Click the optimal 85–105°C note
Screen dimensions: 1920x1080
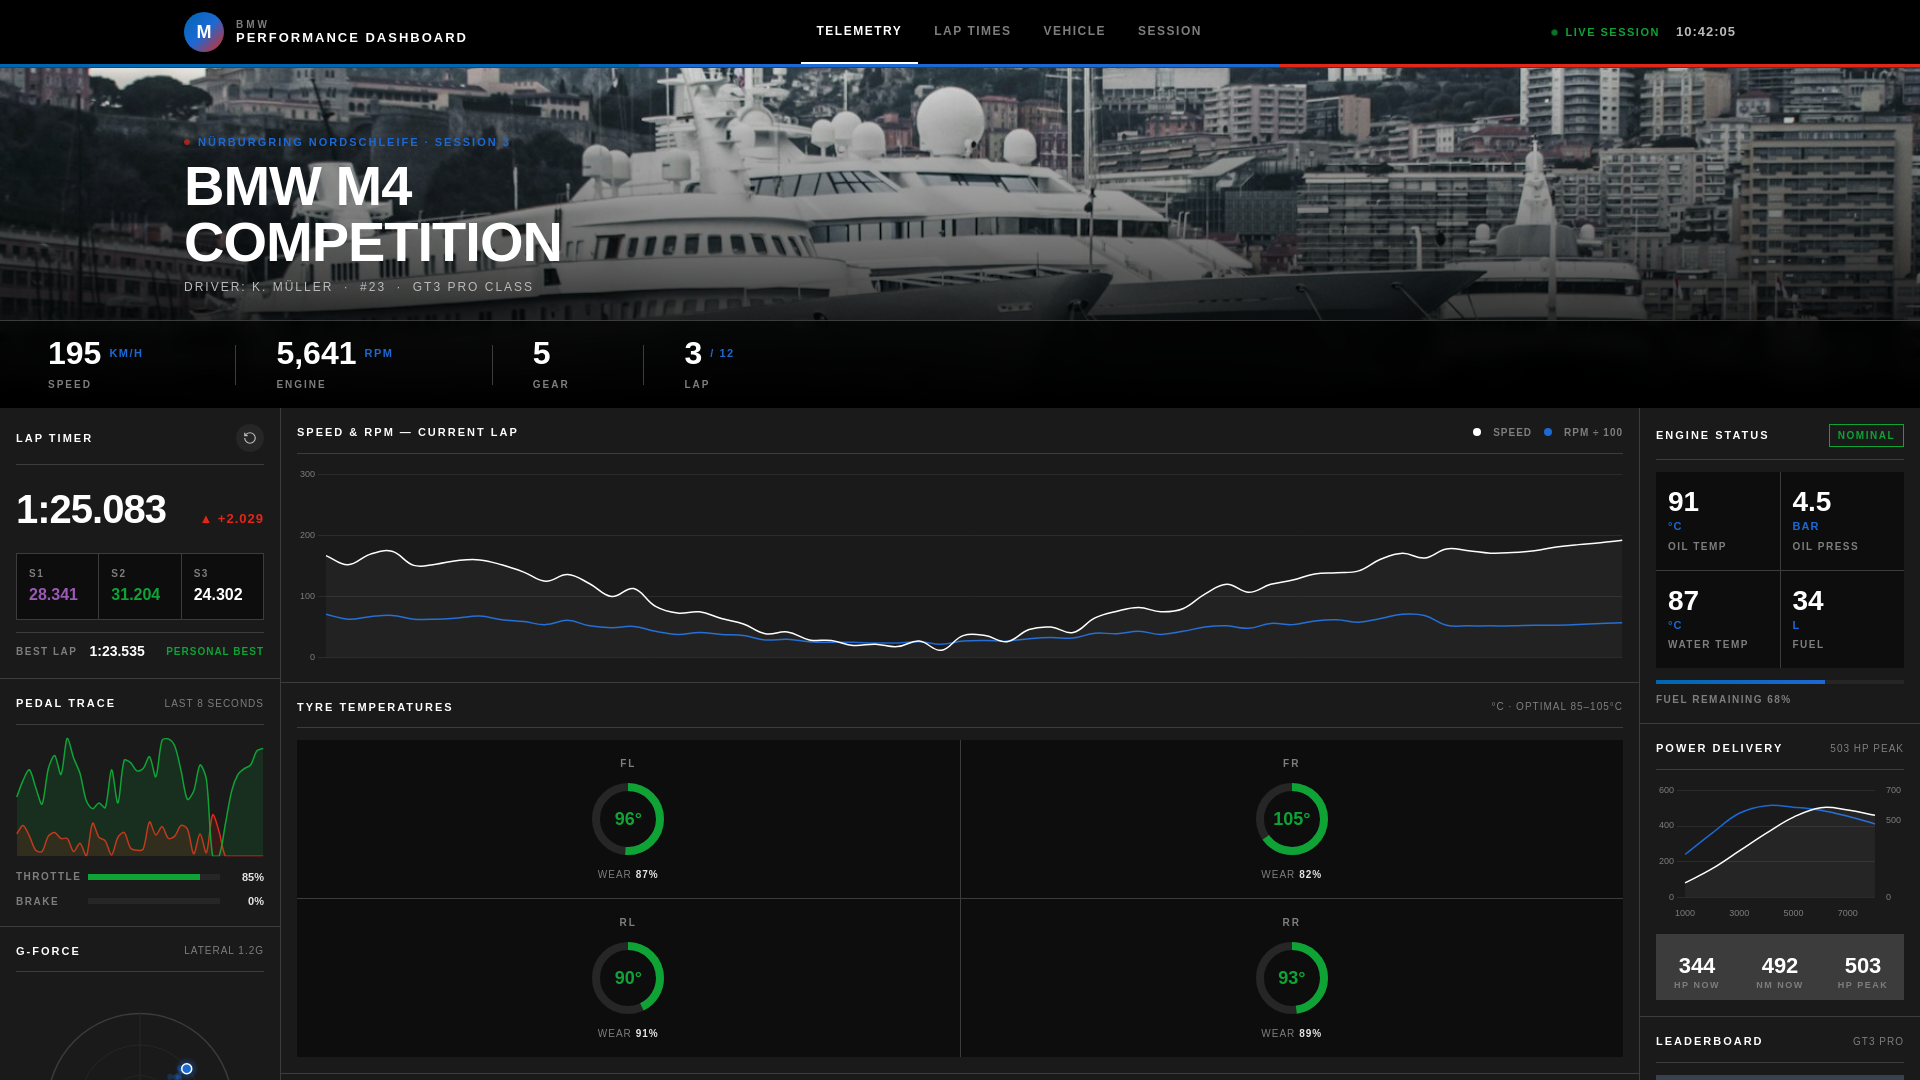tap(1557, 706)
